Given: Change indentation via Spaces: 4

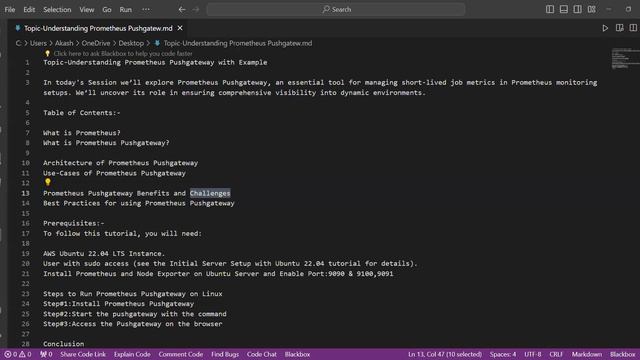Looking at the screenshot, I should tap(503, 354).
